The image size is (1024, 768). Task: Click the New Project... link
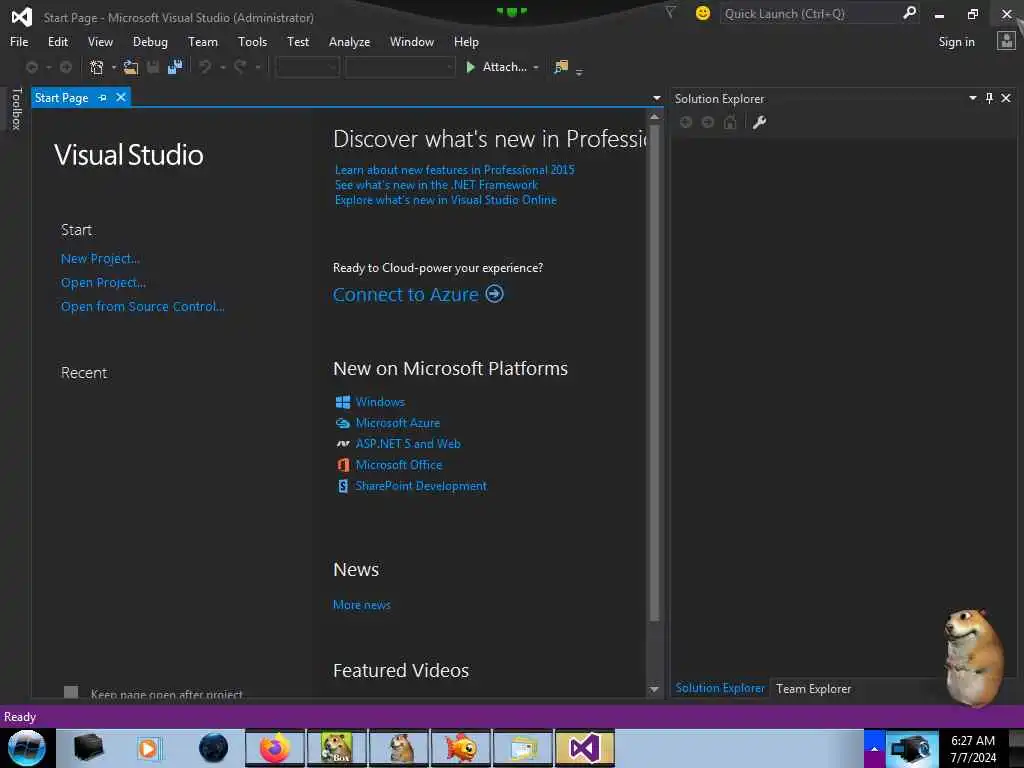coord(100,259)
